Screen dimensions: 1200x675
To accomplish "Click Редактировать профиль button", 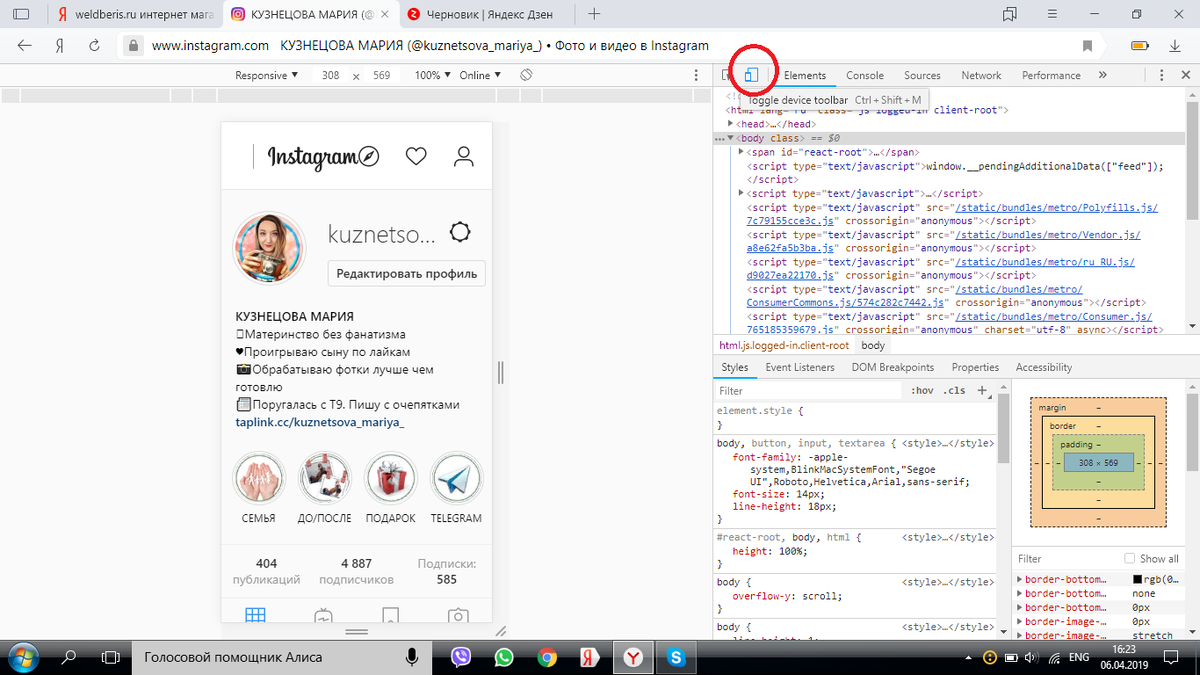I will 407,273.
